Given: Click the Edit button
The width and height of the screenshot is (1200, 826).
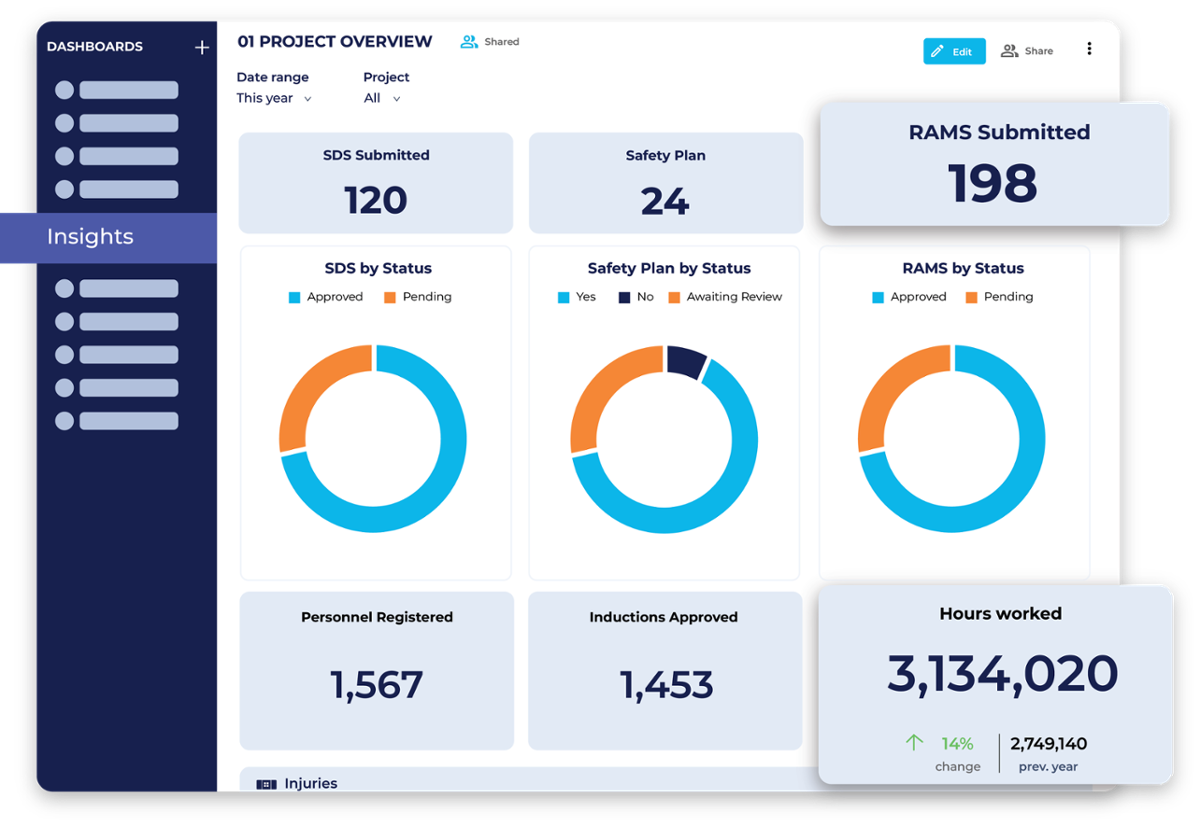Looking at the screenshot, I should 954,50.
